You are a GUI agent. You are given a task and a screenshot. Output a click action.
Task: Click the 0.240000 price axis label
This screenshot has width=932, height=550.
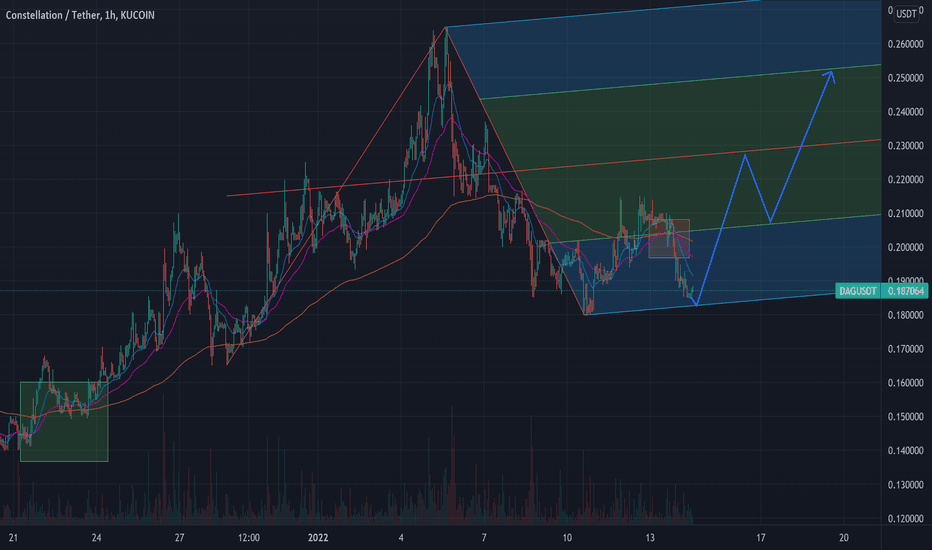pos(905,112)
